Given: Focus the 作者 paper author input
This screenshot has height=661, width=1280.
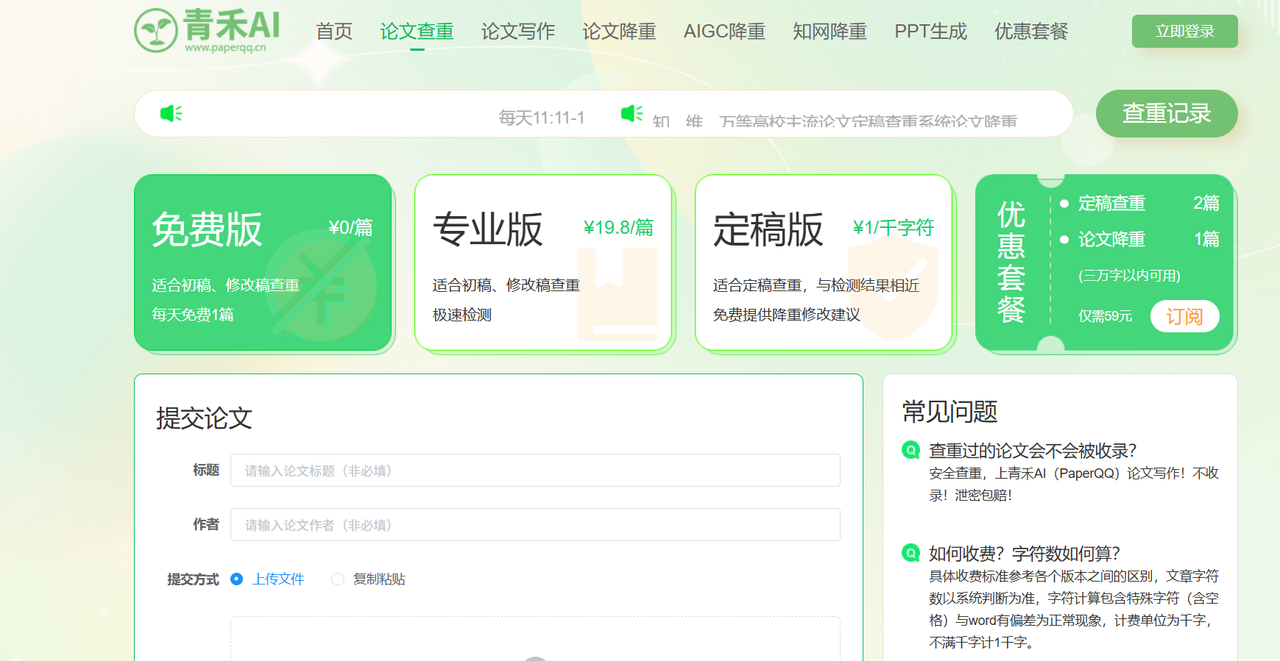Looking at the screenshot, I should pos(535,525).
